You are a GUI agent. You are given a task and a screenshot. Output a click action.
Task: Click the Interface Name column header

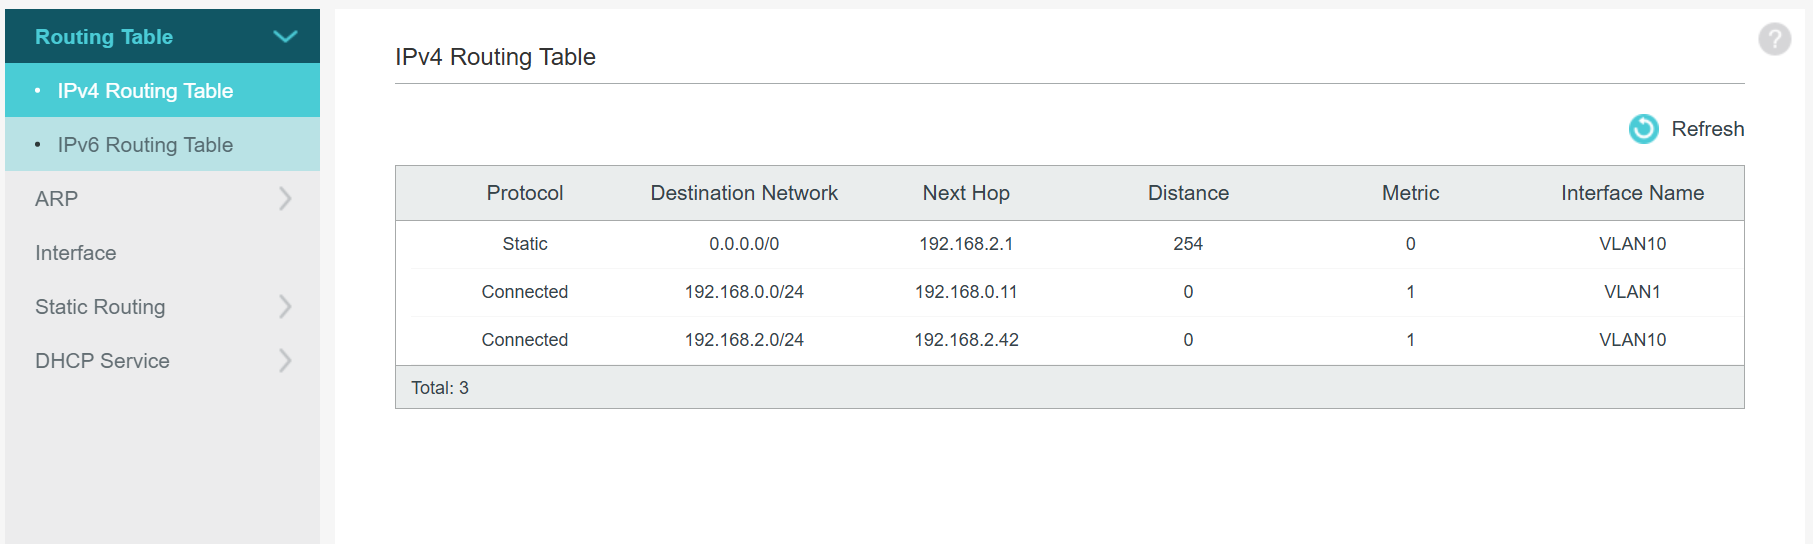pyautogui.click(x=1632, y=193)
